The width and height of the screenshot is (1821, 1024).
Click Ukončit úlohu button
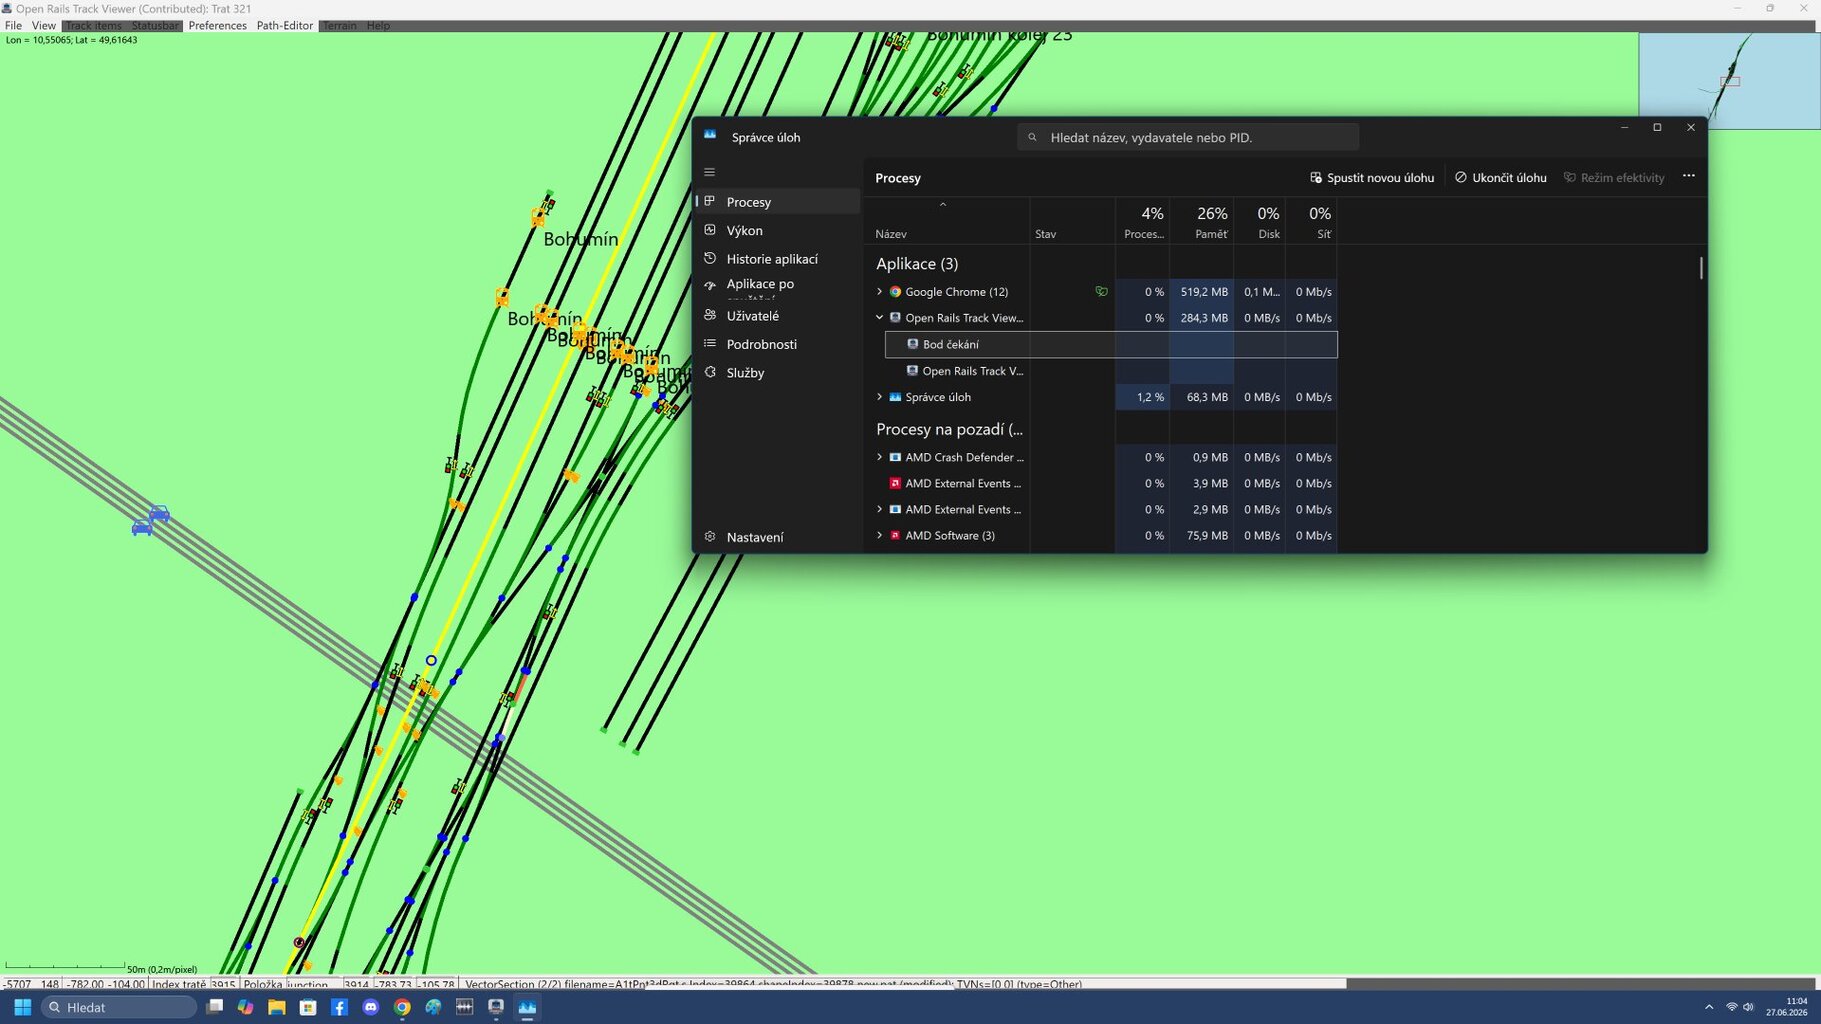(1501, 178)
